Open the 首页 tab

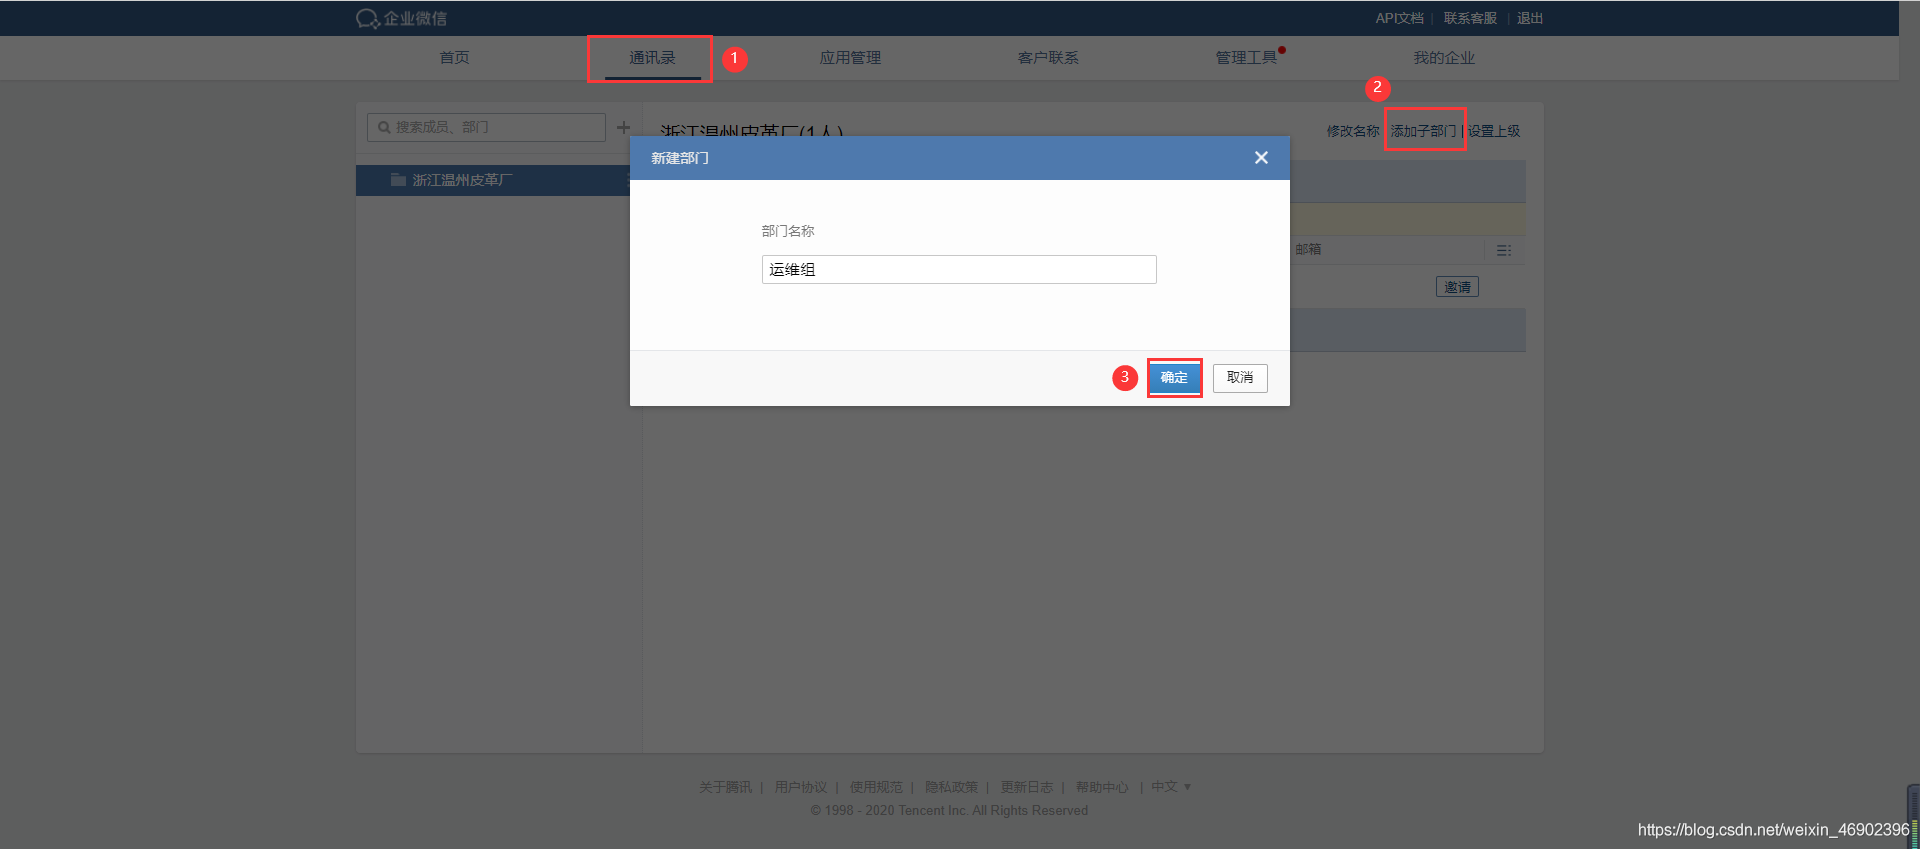pyautogui.click(x=454, y=58)
